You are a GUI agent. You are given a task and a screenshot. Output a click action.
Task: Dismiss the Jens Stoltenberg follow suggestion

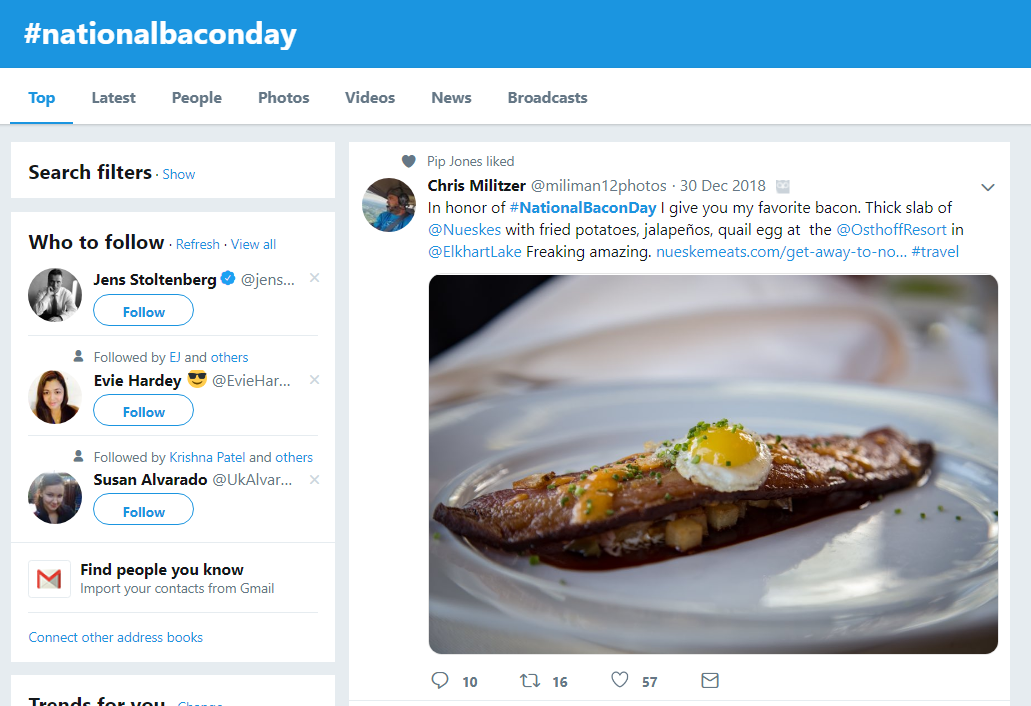coord(314,278)
